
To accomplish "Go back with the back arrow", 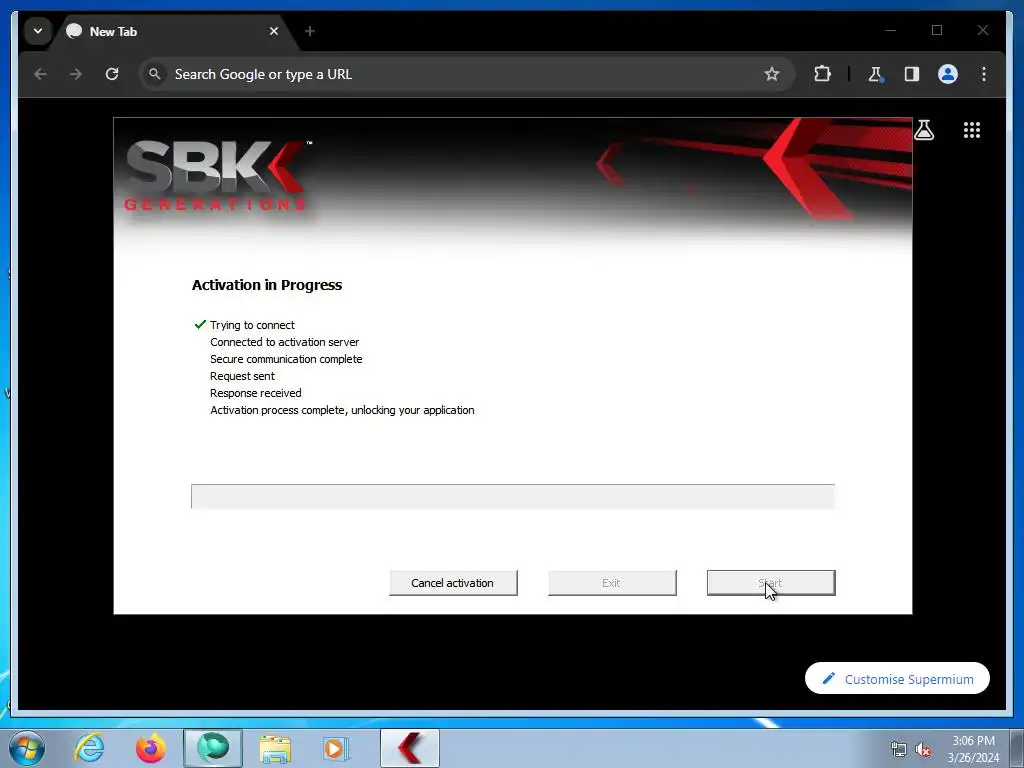I will click(x=40, y=74).
